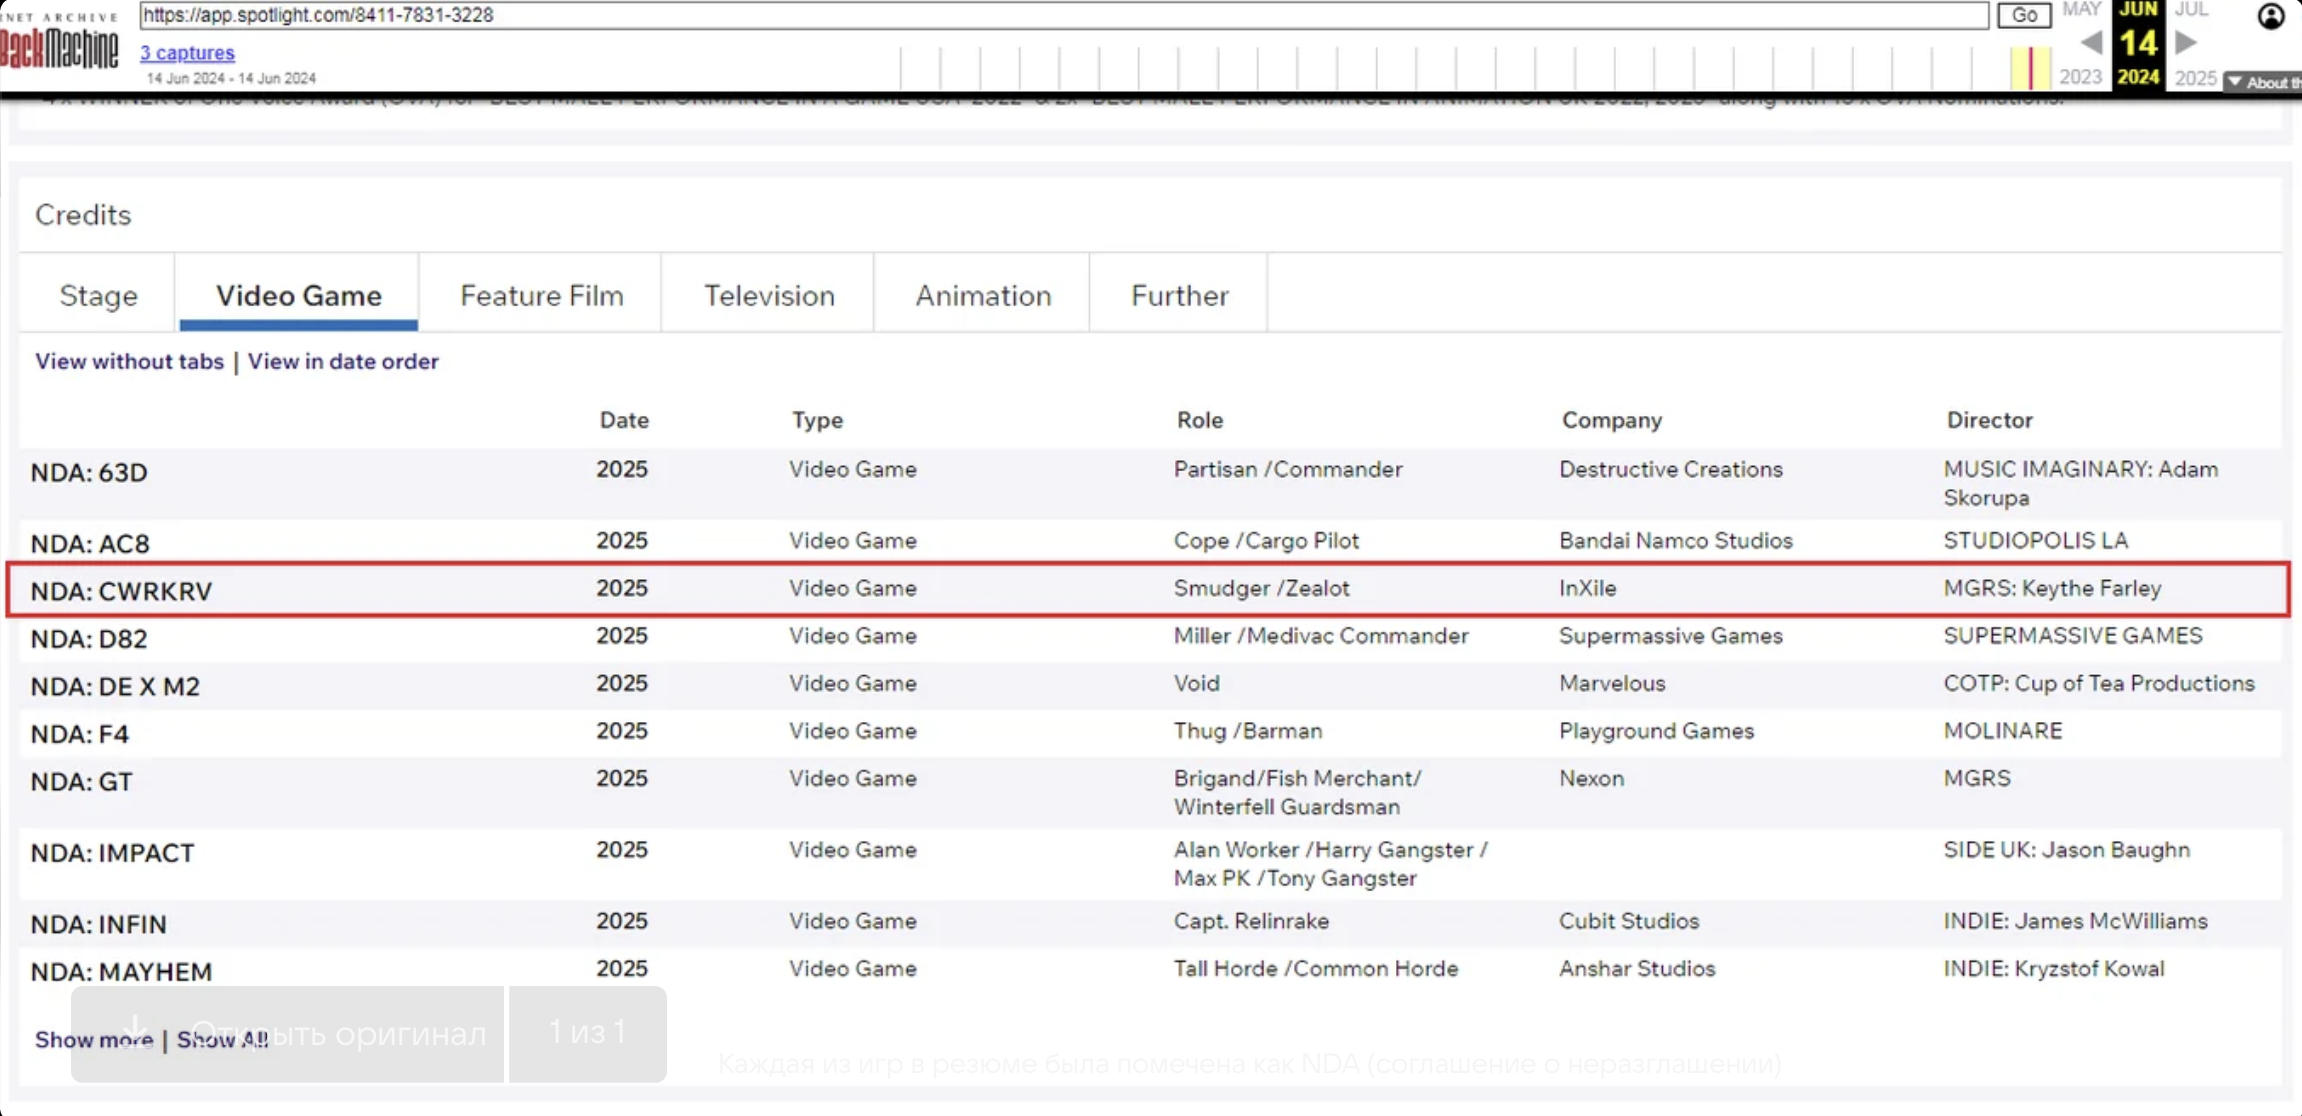Go to next capture arrow
This screenshot has height=1116, width=2302.
click(x=2186, y=43)
